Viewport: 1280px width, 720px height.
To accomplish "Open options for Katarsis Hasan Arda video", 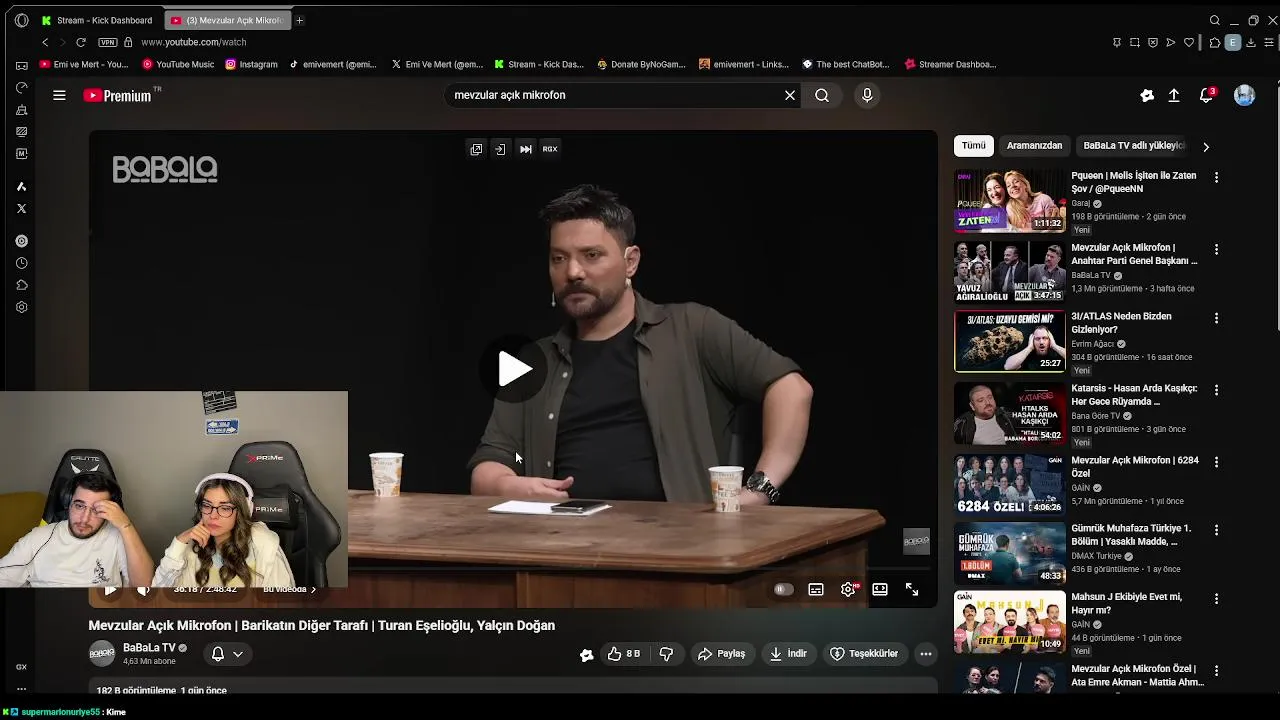I will coord(1216,390).
